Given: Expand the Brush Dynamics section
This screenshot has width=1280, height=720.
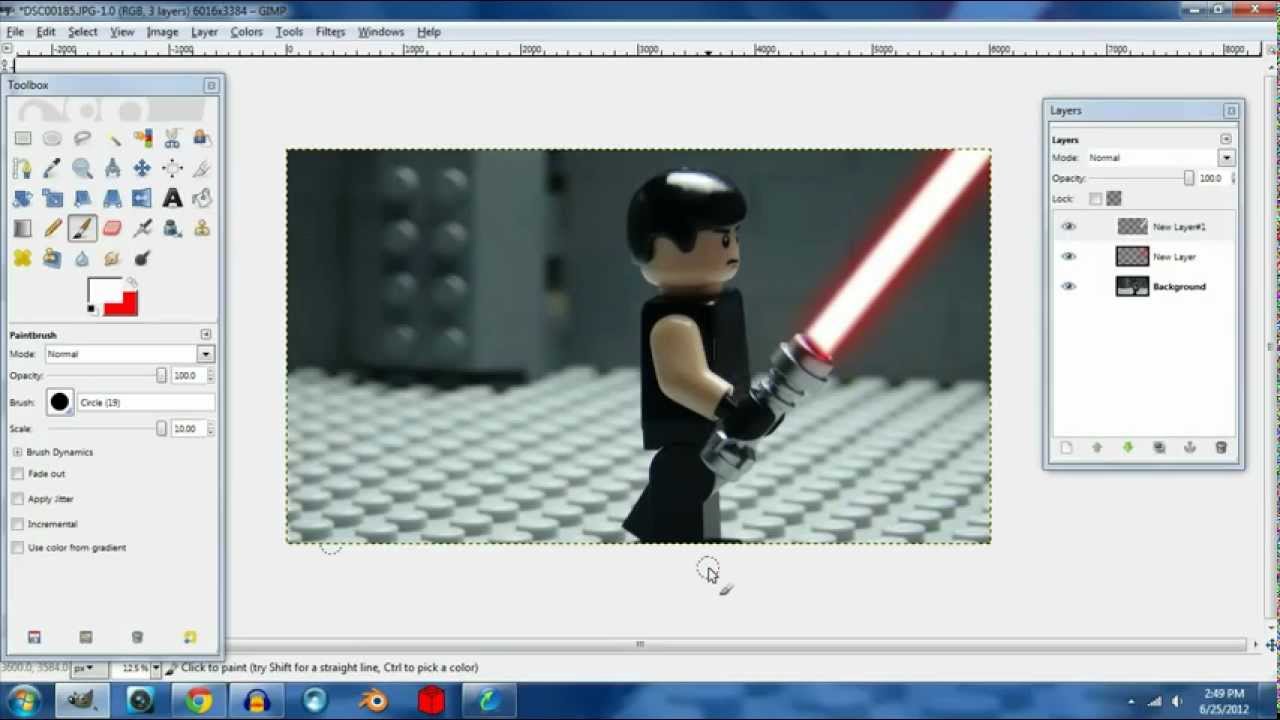Looking at the screenshot, I should (17, 452).
